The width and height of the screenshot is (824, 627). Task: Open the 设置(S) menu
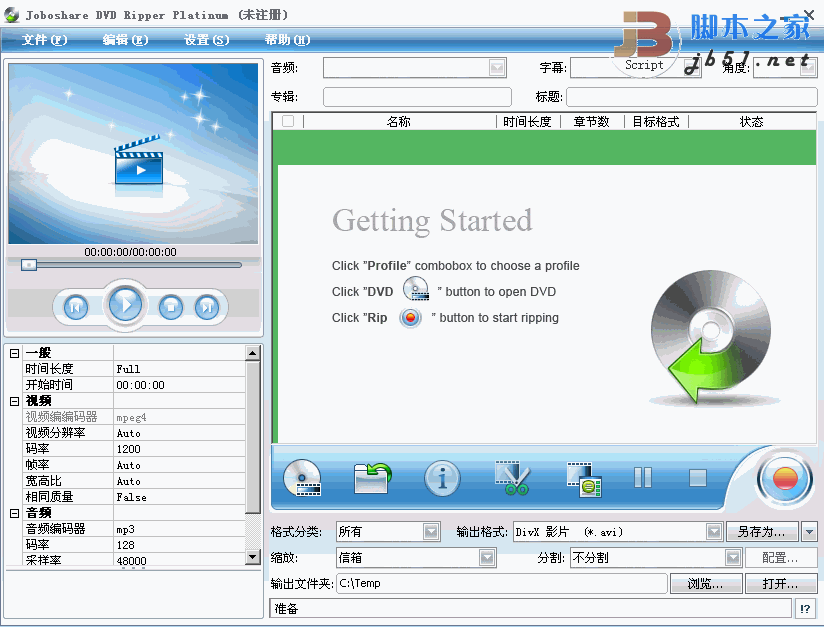point(207,40)
